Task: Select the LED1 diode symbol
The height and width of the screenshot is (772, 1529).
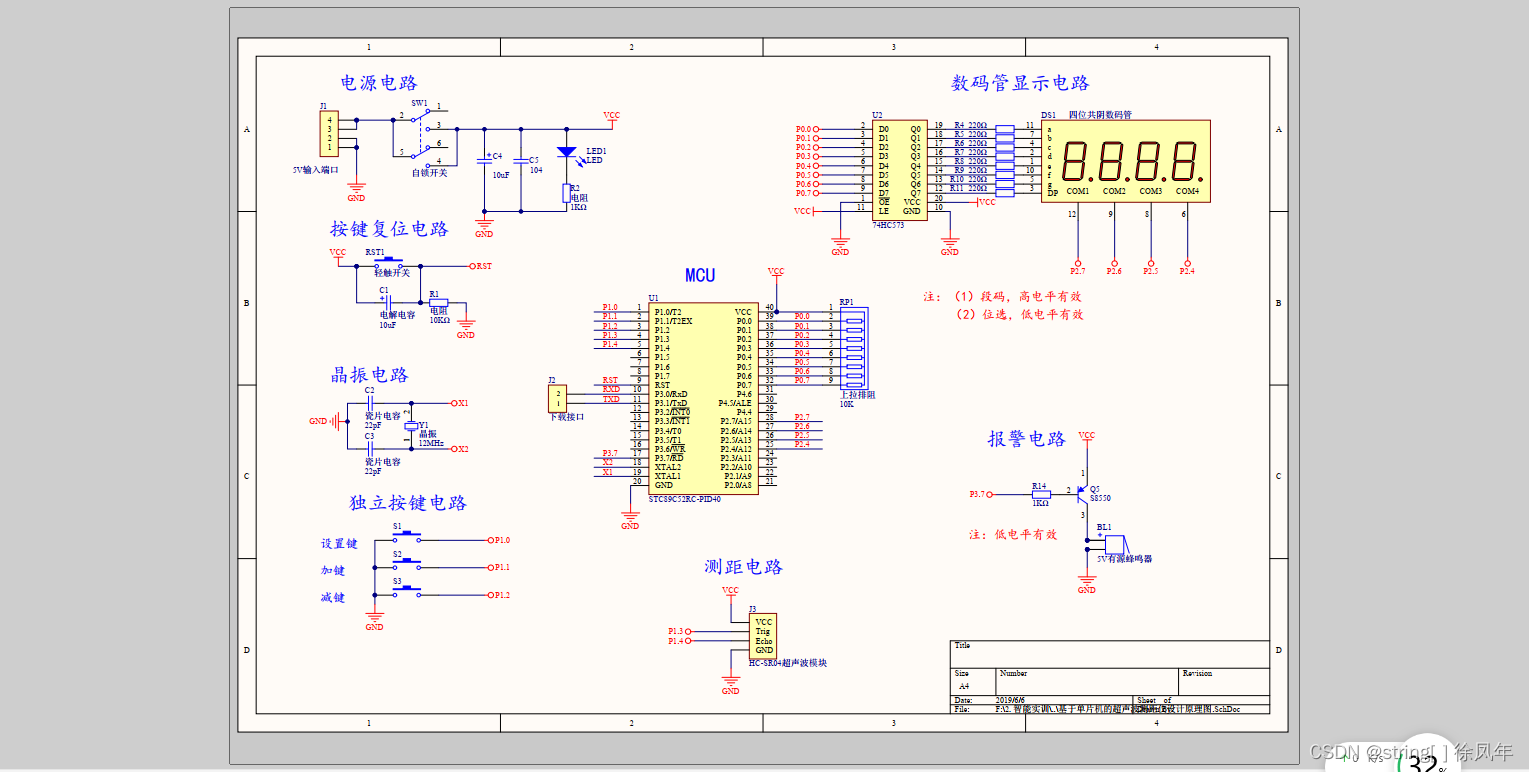Action: coord(567,153)
